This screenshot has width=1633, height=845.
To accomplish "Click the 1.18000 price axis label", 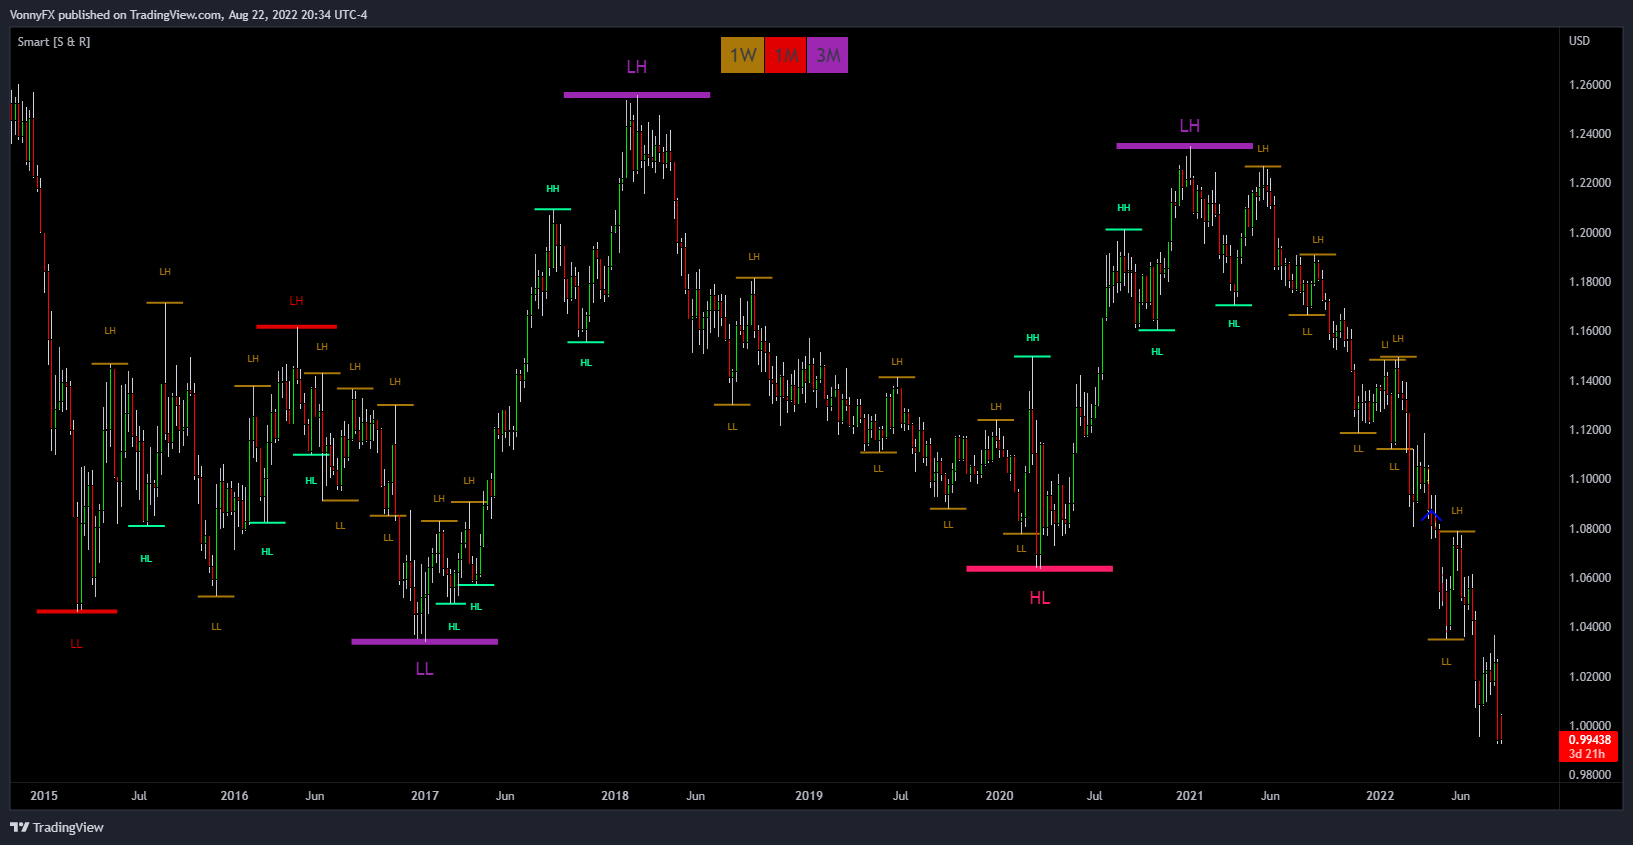I will tap(1590, 282).
